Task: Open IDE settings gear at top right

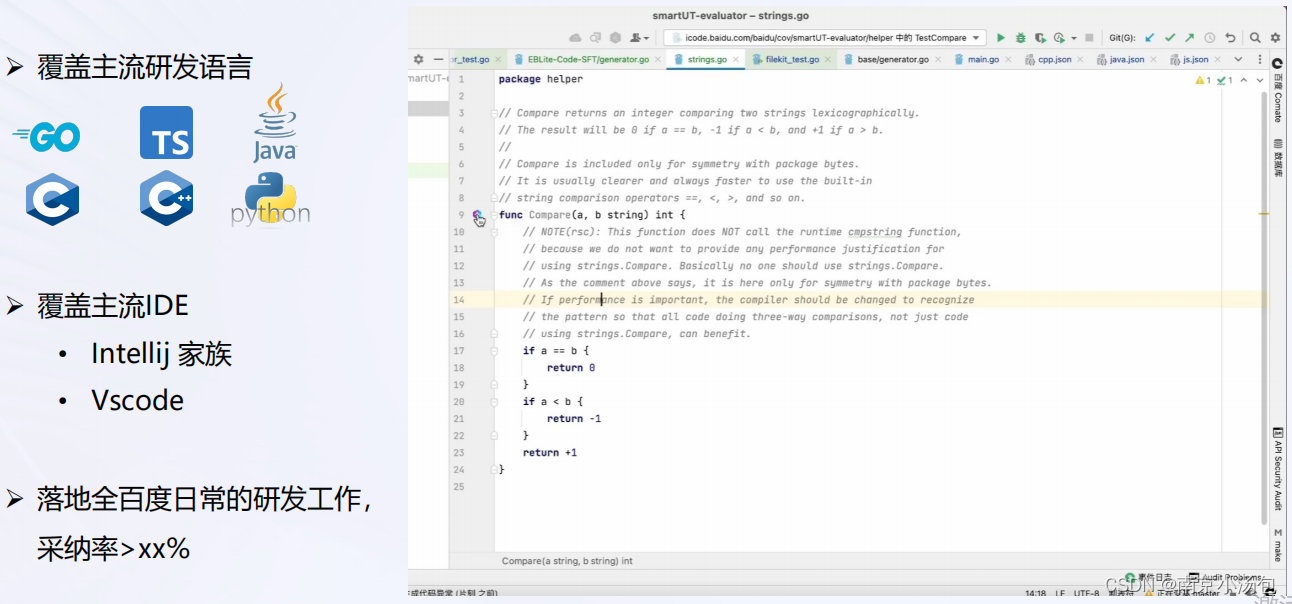Action: [x=1275, y=38]
